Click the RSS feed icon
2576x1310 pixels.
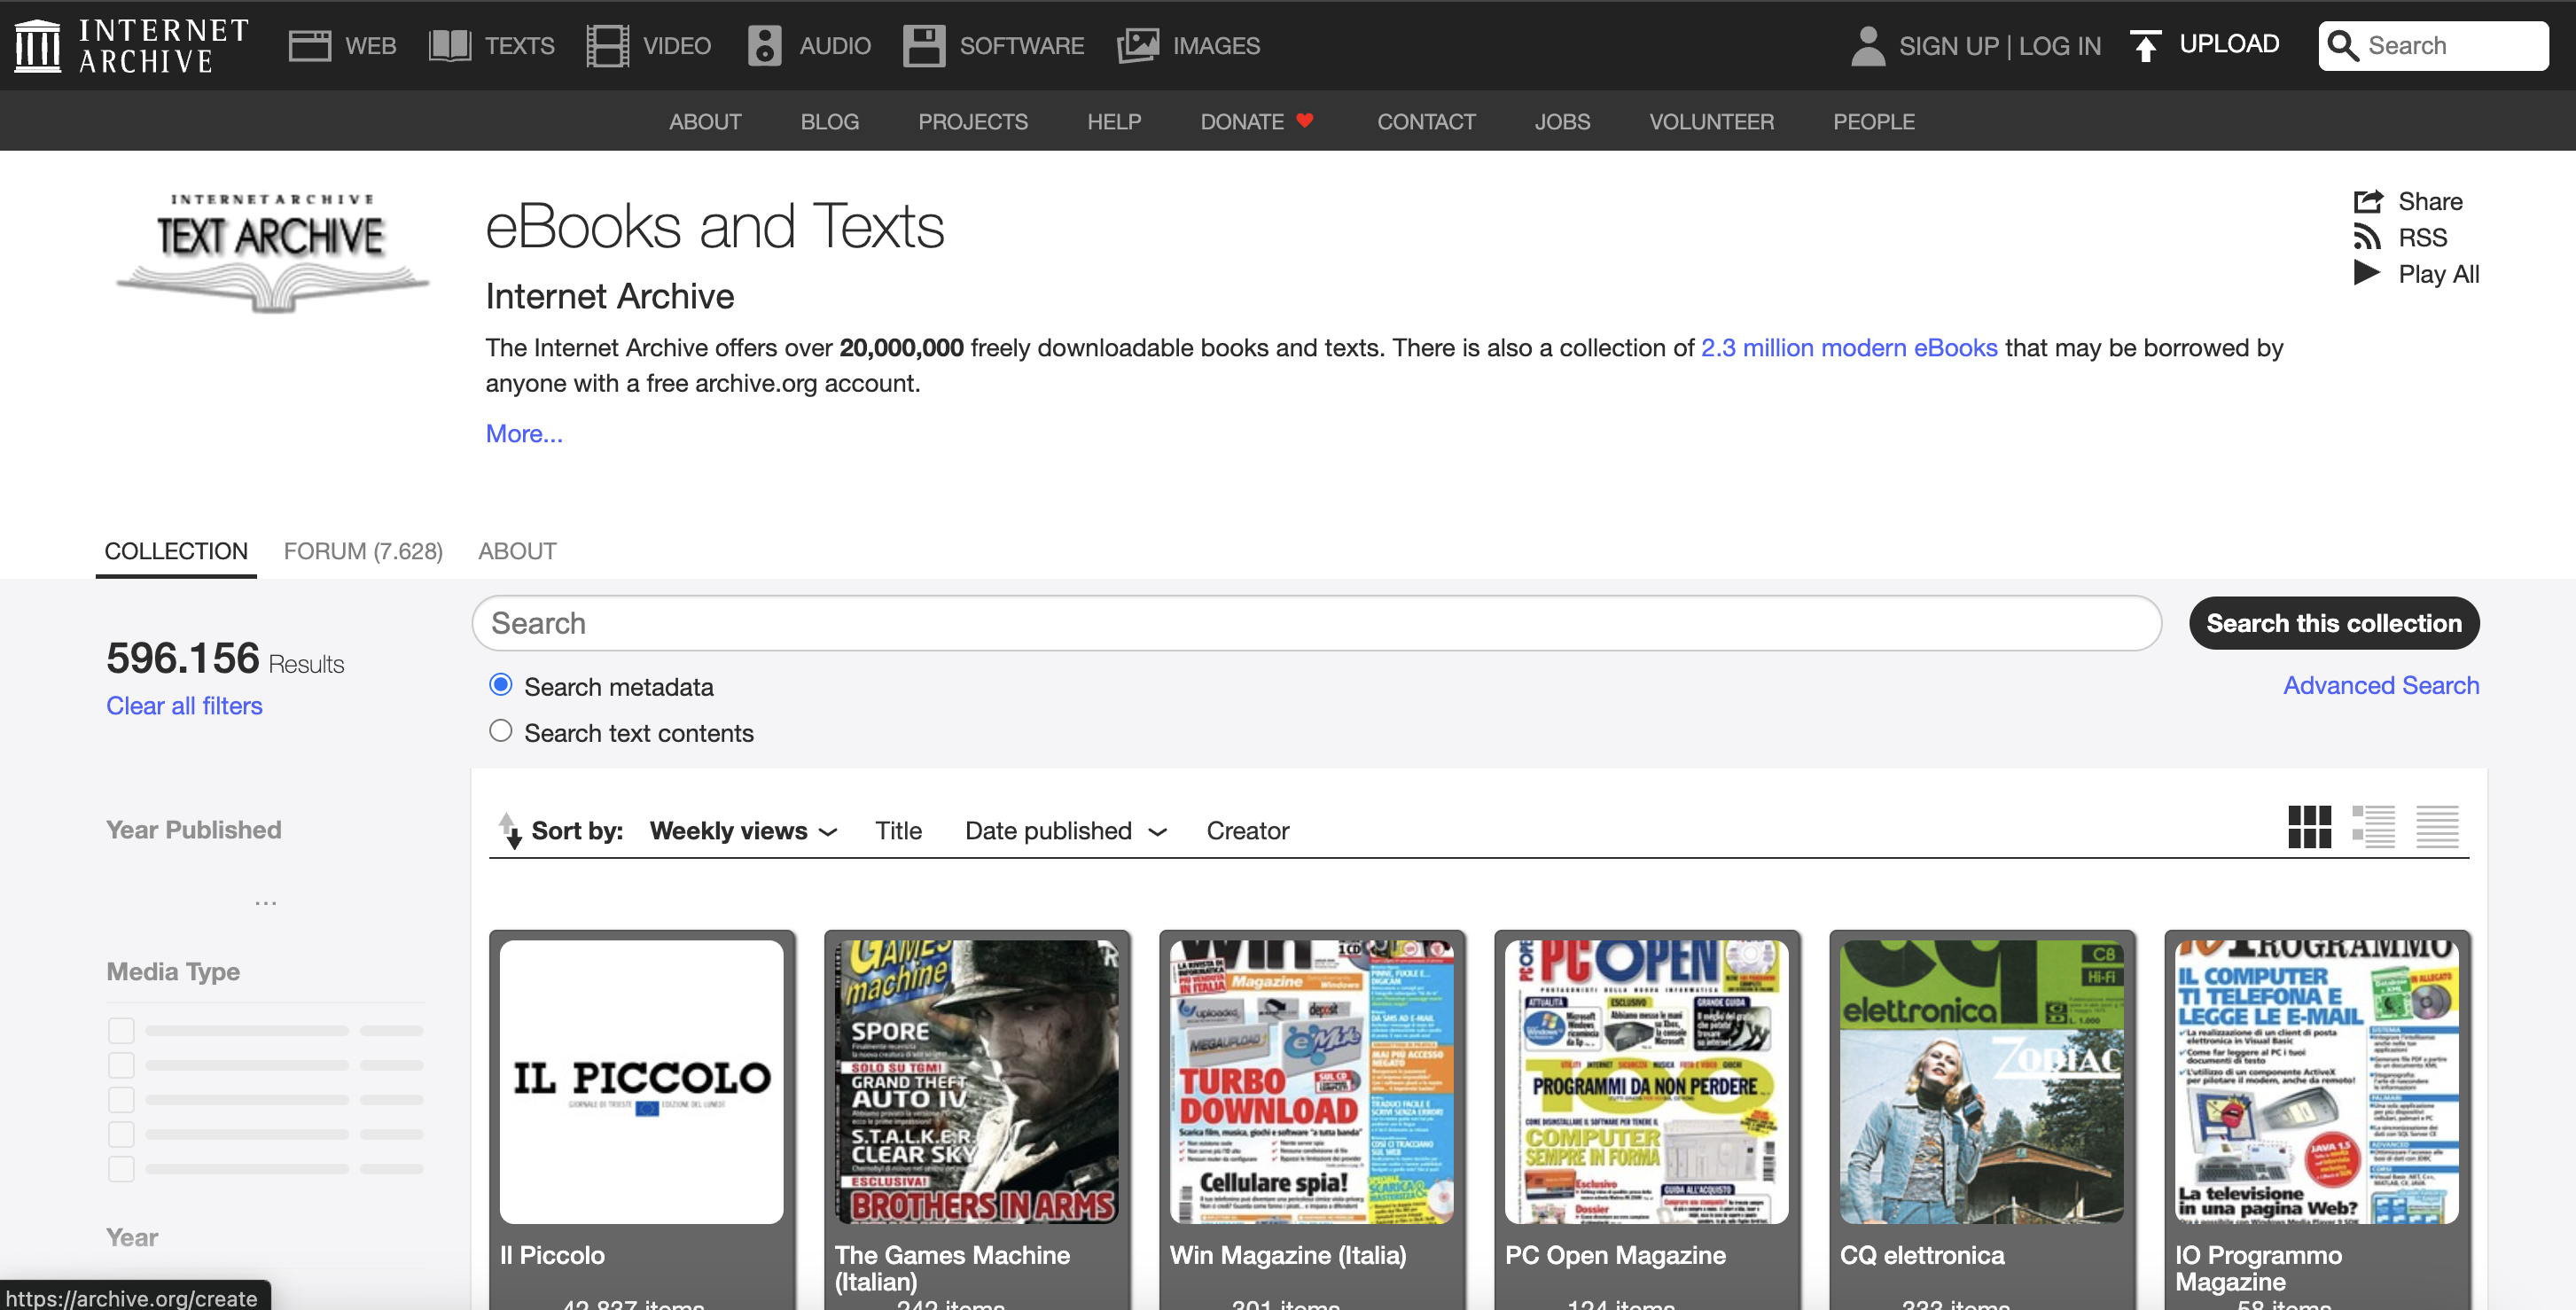[x=2367, y=237]
